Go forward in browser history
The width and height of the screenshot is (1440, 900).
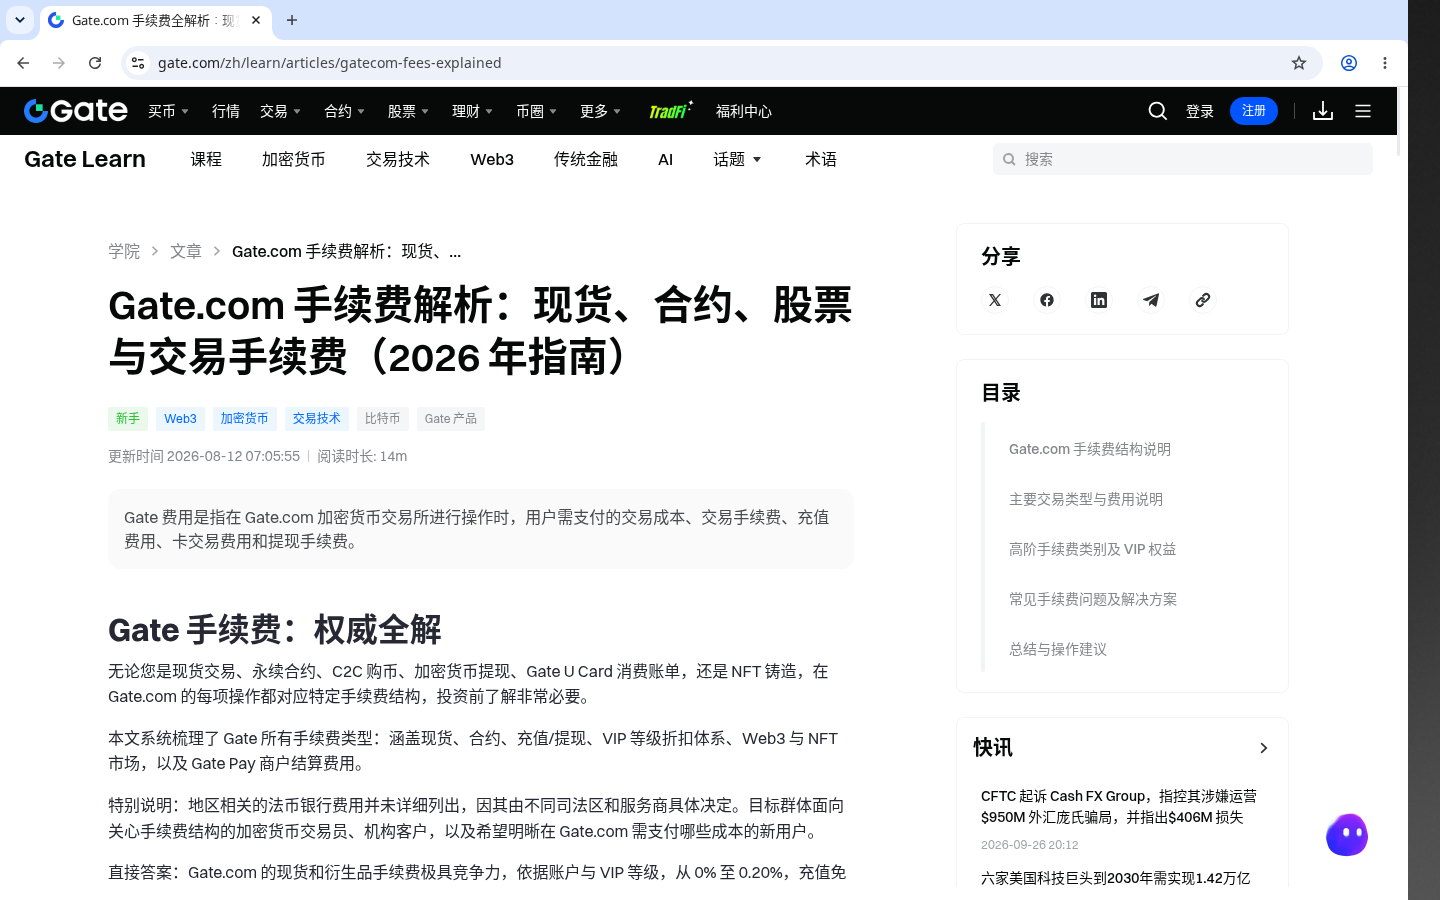(x=59, y=63)
